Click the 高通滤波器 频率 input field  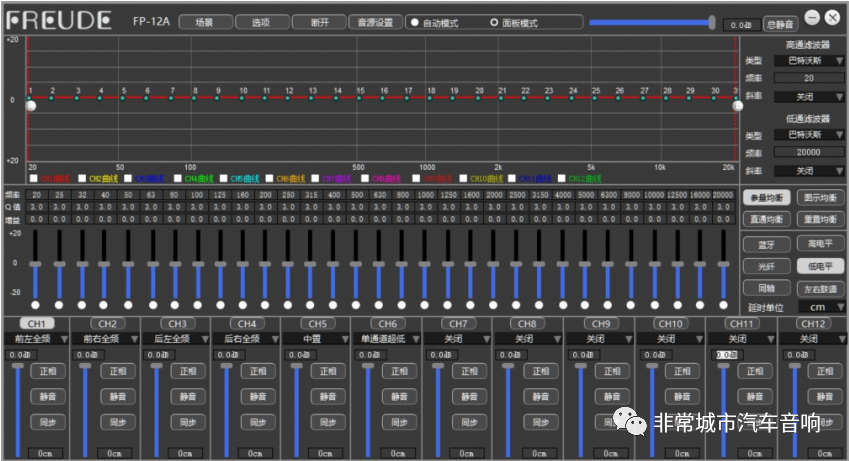tap(809, 78)
